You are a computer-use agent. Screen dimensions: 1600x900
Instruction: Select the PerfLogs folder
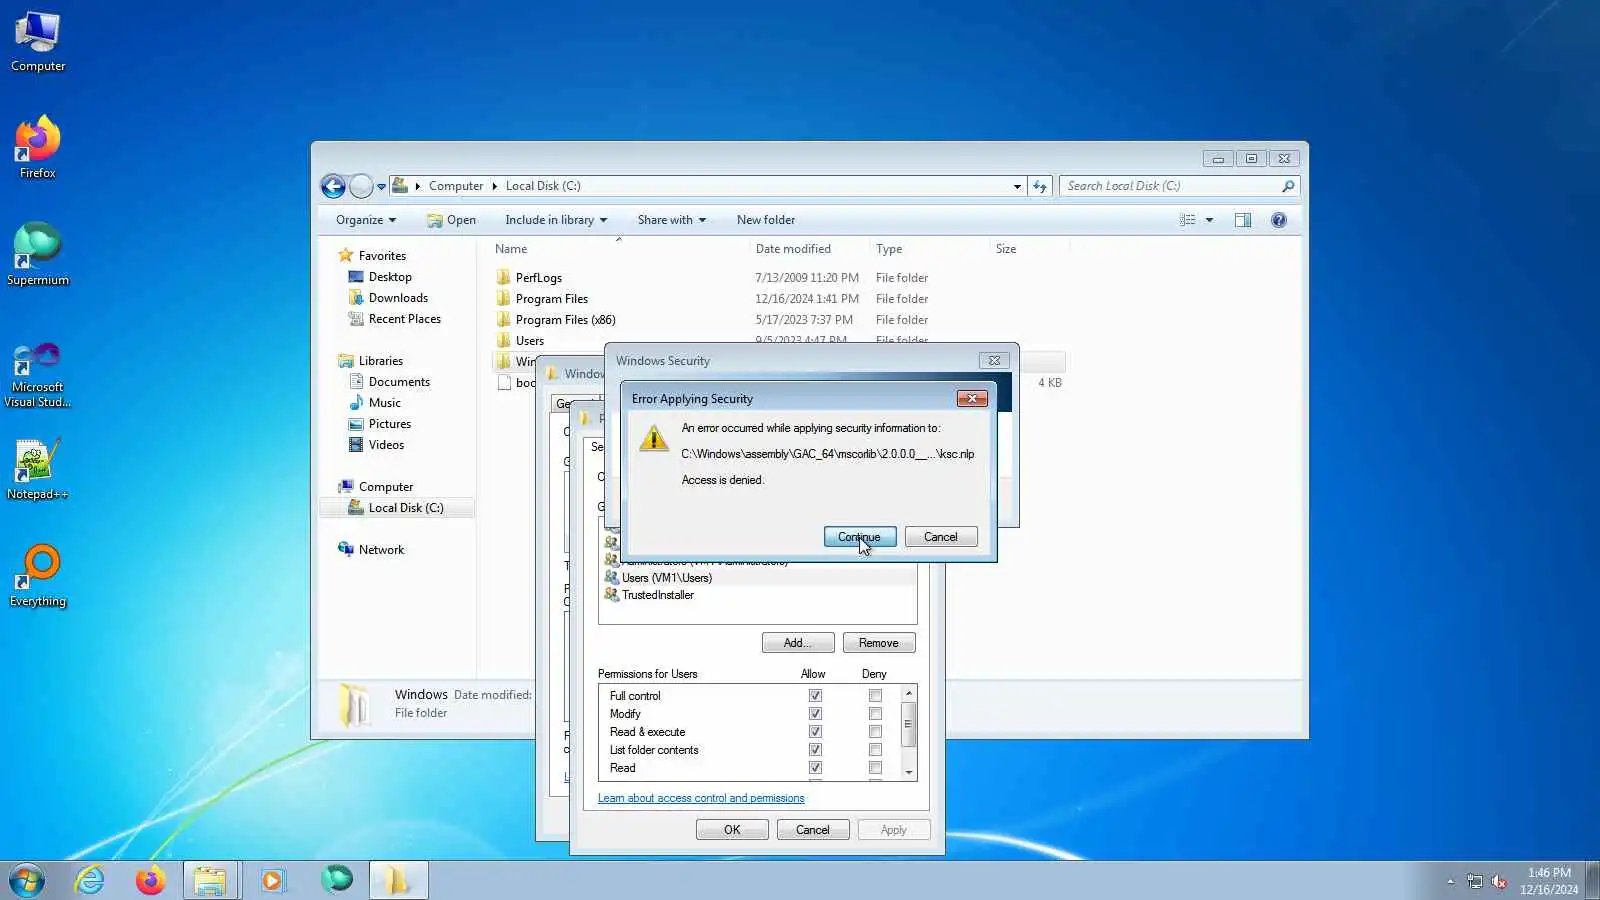[x=539, y=278]
